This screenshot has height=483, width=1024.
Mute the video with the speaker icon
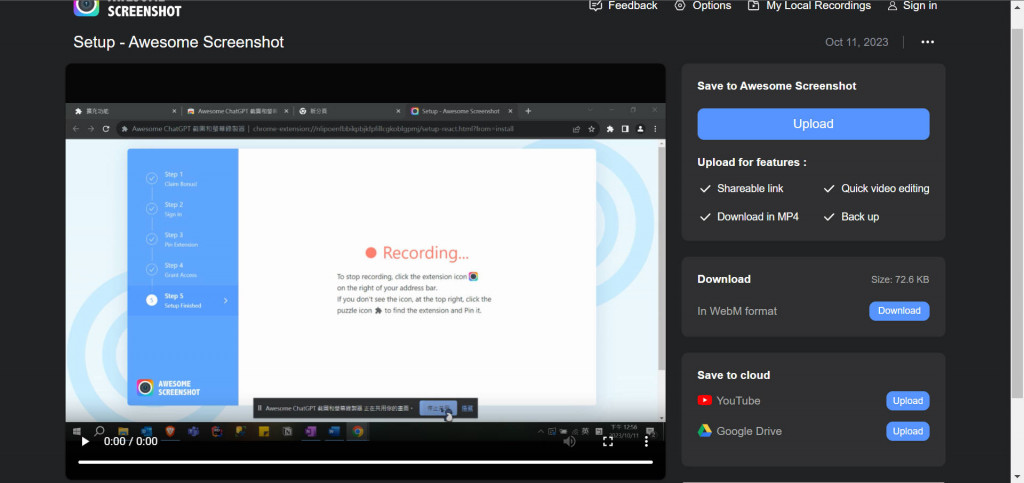click(x=569, y=442)
